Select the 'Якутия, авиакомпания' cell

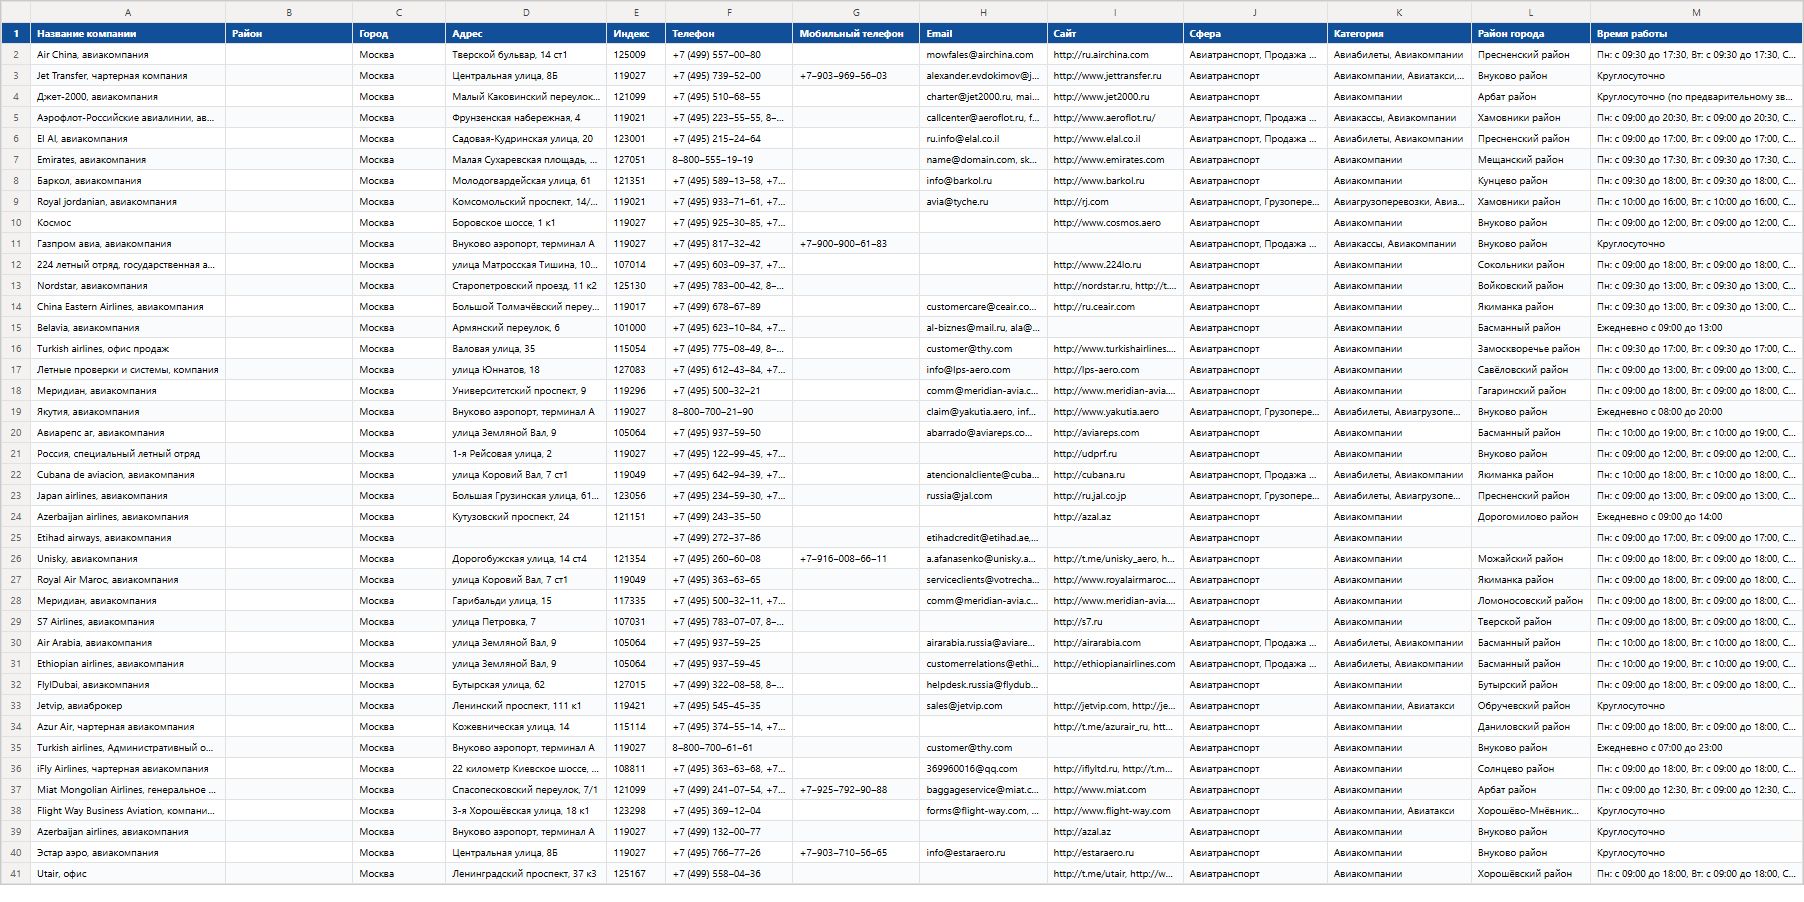(x=128, y=412)
